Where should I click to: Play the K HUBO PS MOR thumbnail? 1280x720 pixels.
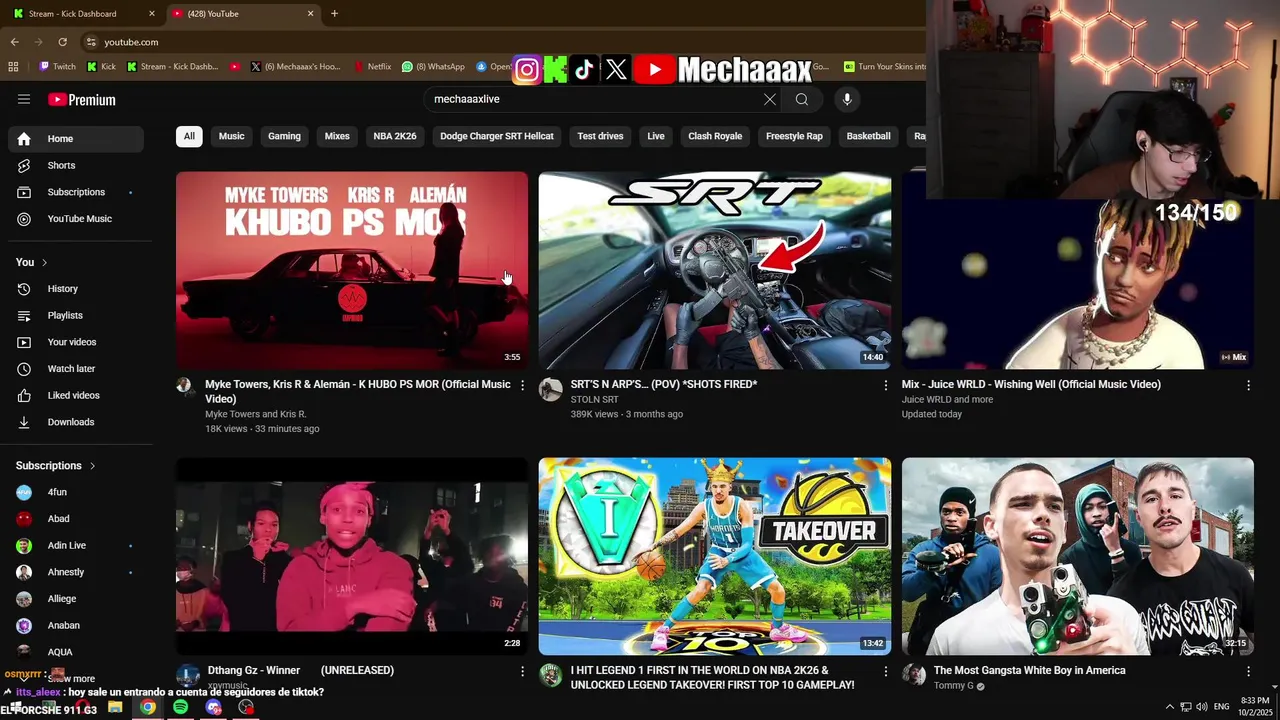click(x=352, y=270)
